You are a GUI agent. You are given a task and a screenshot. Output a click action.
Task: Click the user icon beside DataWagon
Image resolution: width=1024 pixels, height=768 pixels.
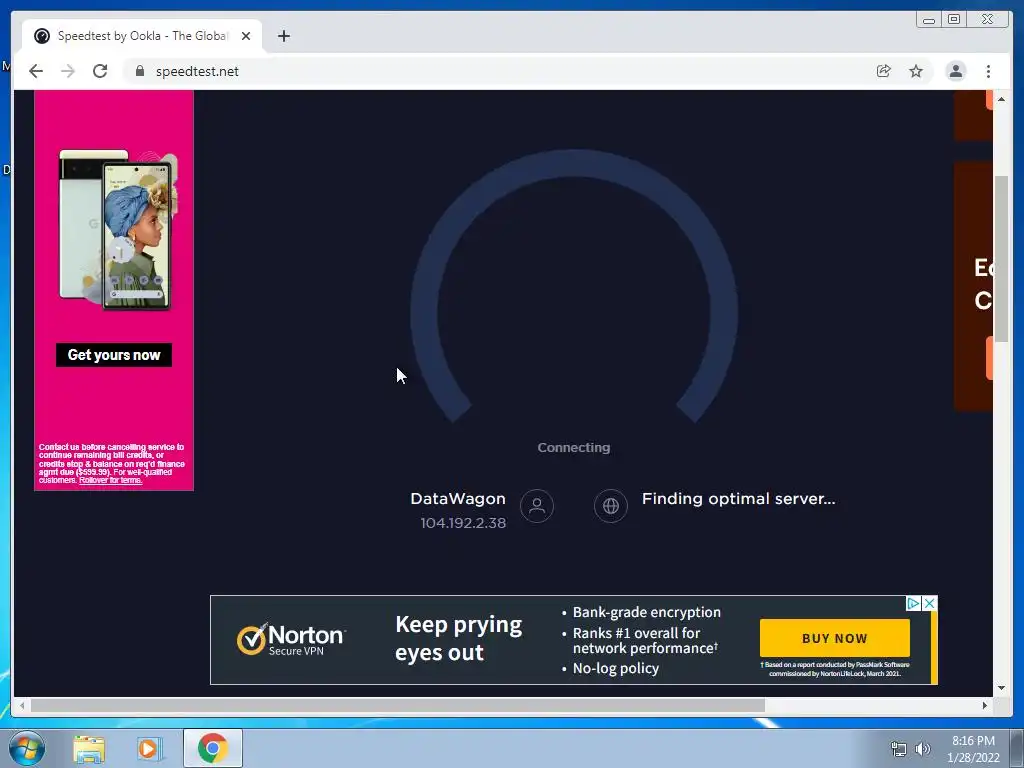tap(537, 506)
